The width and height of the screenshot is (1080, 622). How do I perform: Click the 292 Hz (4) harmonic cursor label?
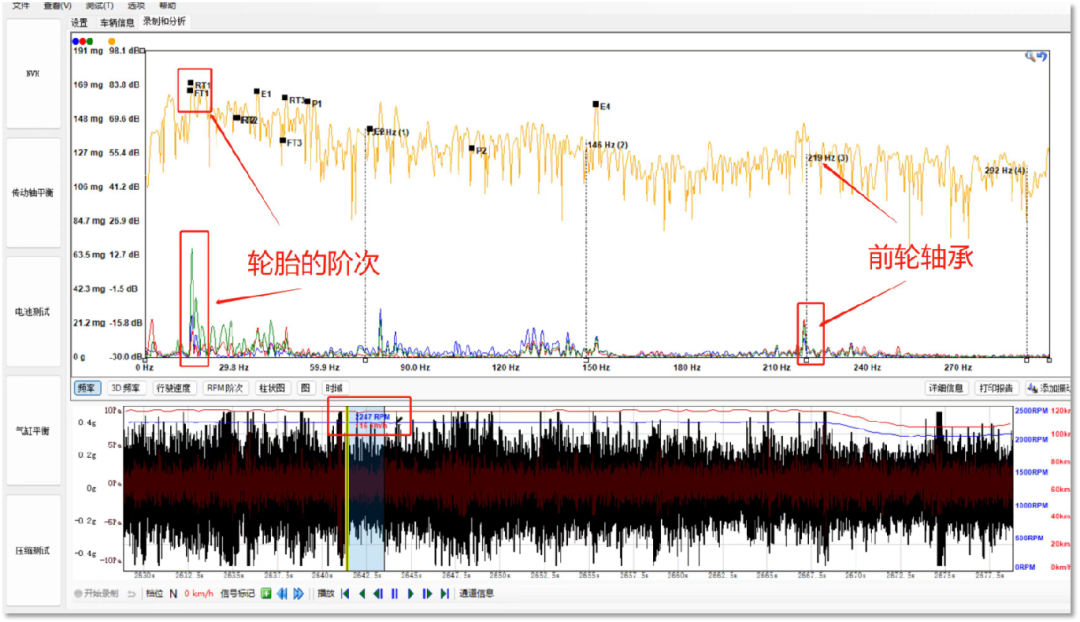[1005, 170]
